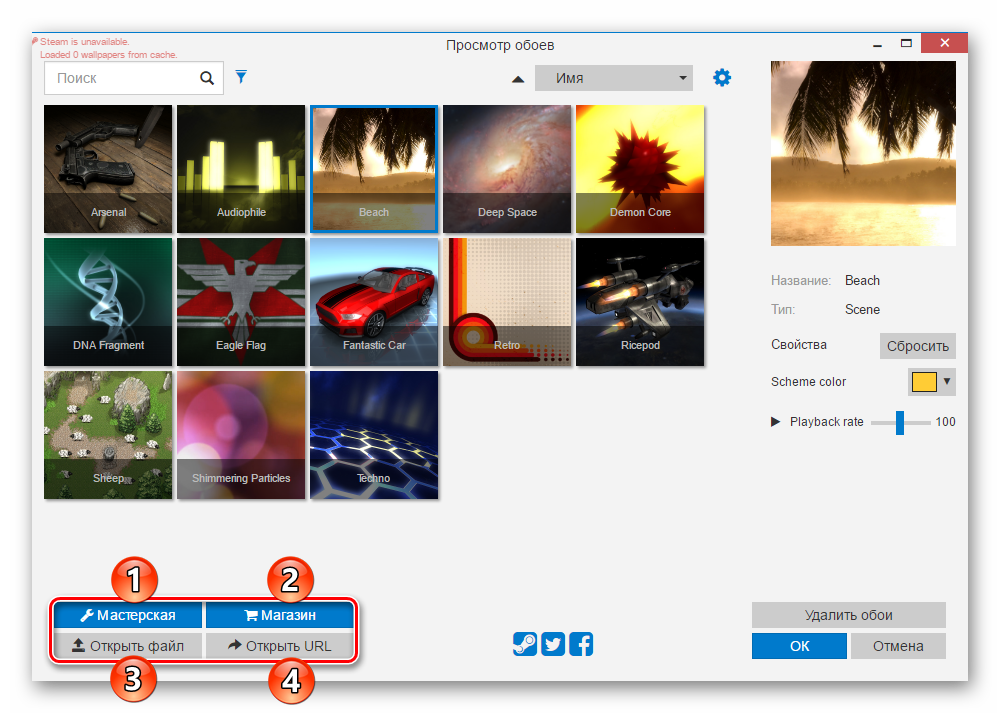Click the Playback rate slider handle
1000x713 pixels.
[x=900, y=422]
